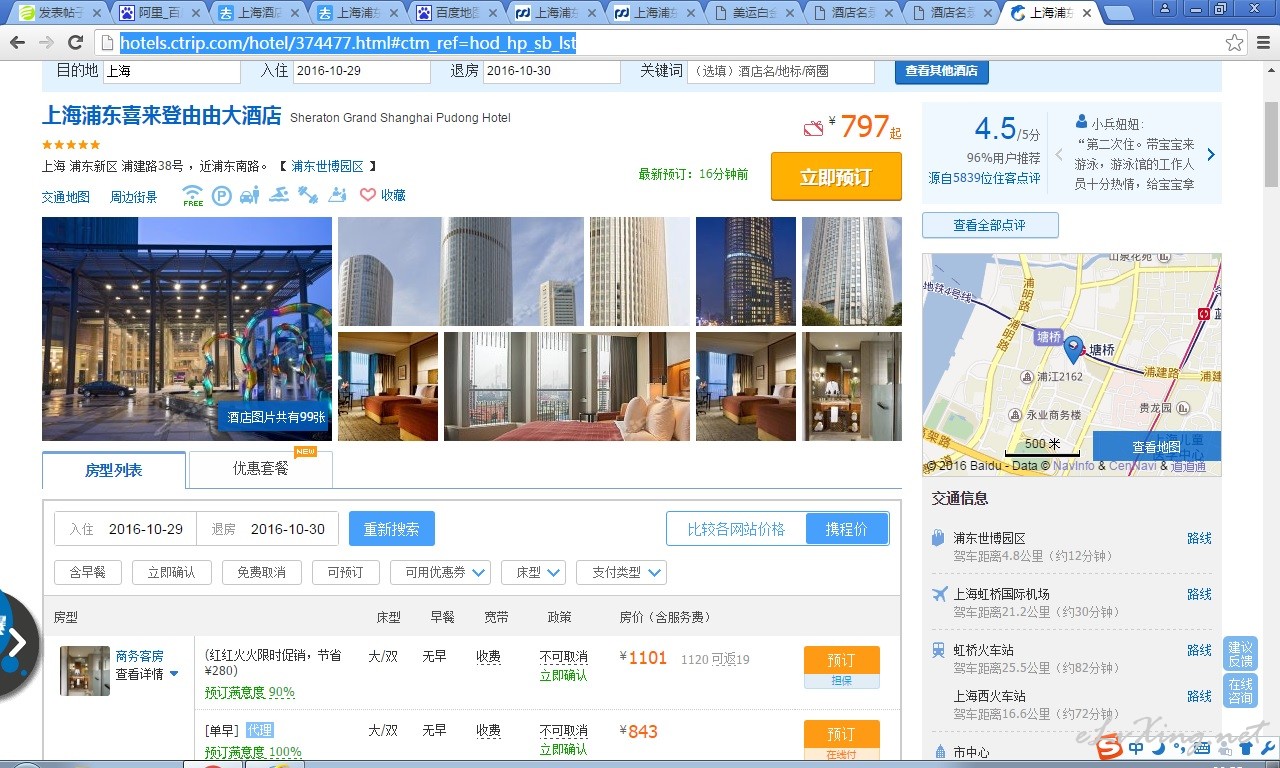
Task: Open the main hotel lobby photo
Action: point(187,329)
